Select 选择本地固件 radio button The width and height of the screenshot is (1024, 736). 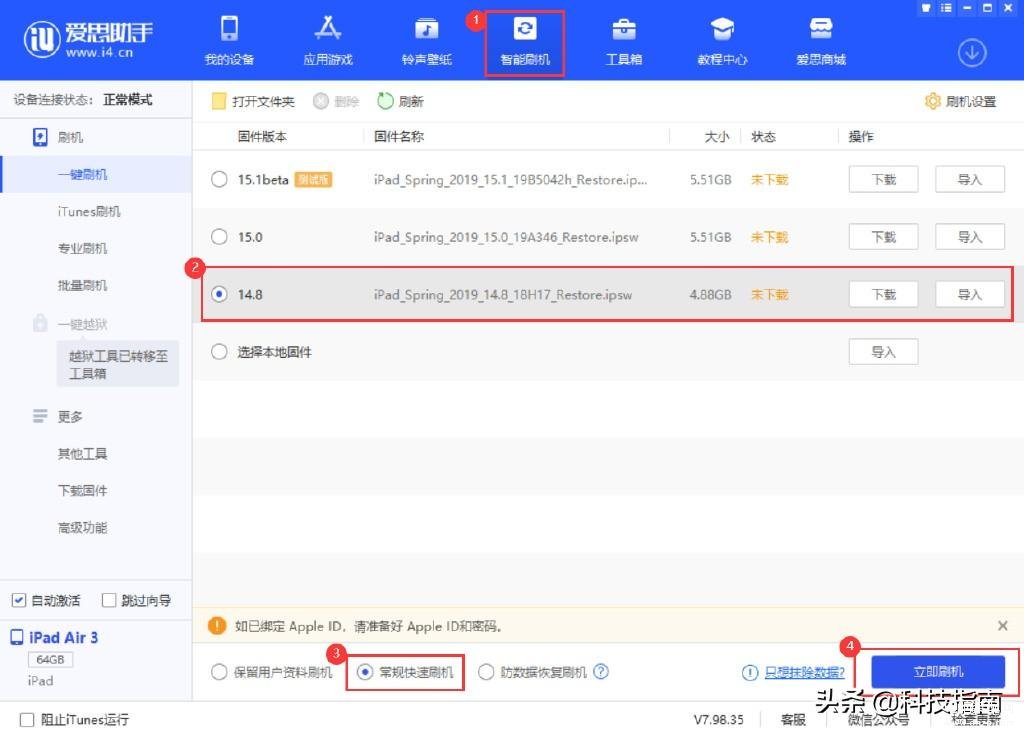tap(219, 351)
